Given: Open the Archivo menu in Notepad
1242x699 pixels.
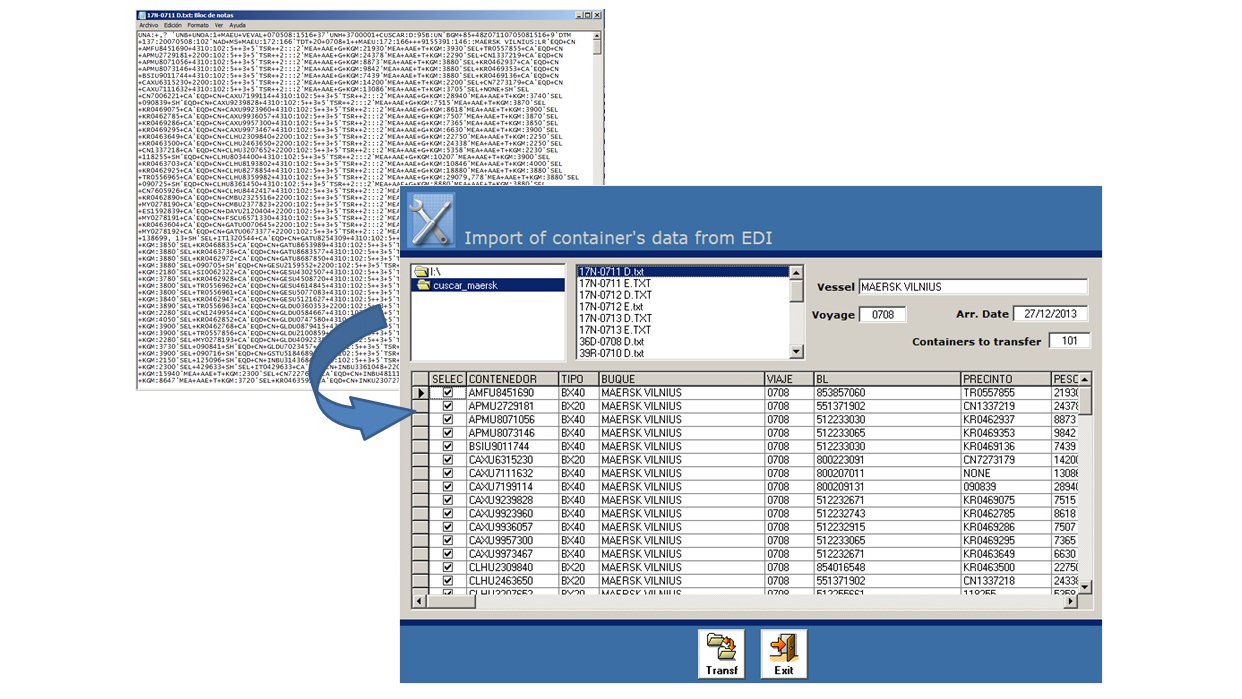Looking at the screenshot, I should click(x=149, y=25).
